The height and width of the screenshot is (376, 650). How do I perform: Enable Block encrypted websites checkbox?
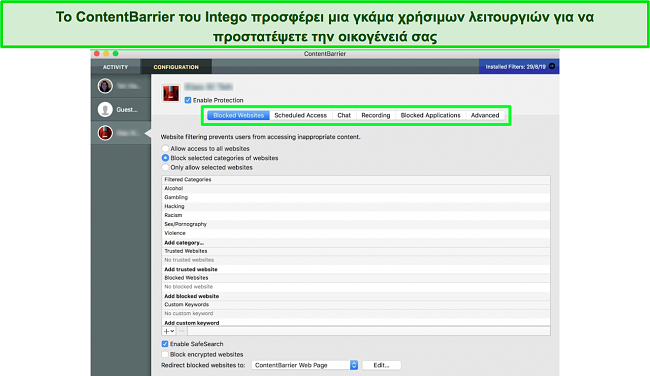click(x=165, y=354)
